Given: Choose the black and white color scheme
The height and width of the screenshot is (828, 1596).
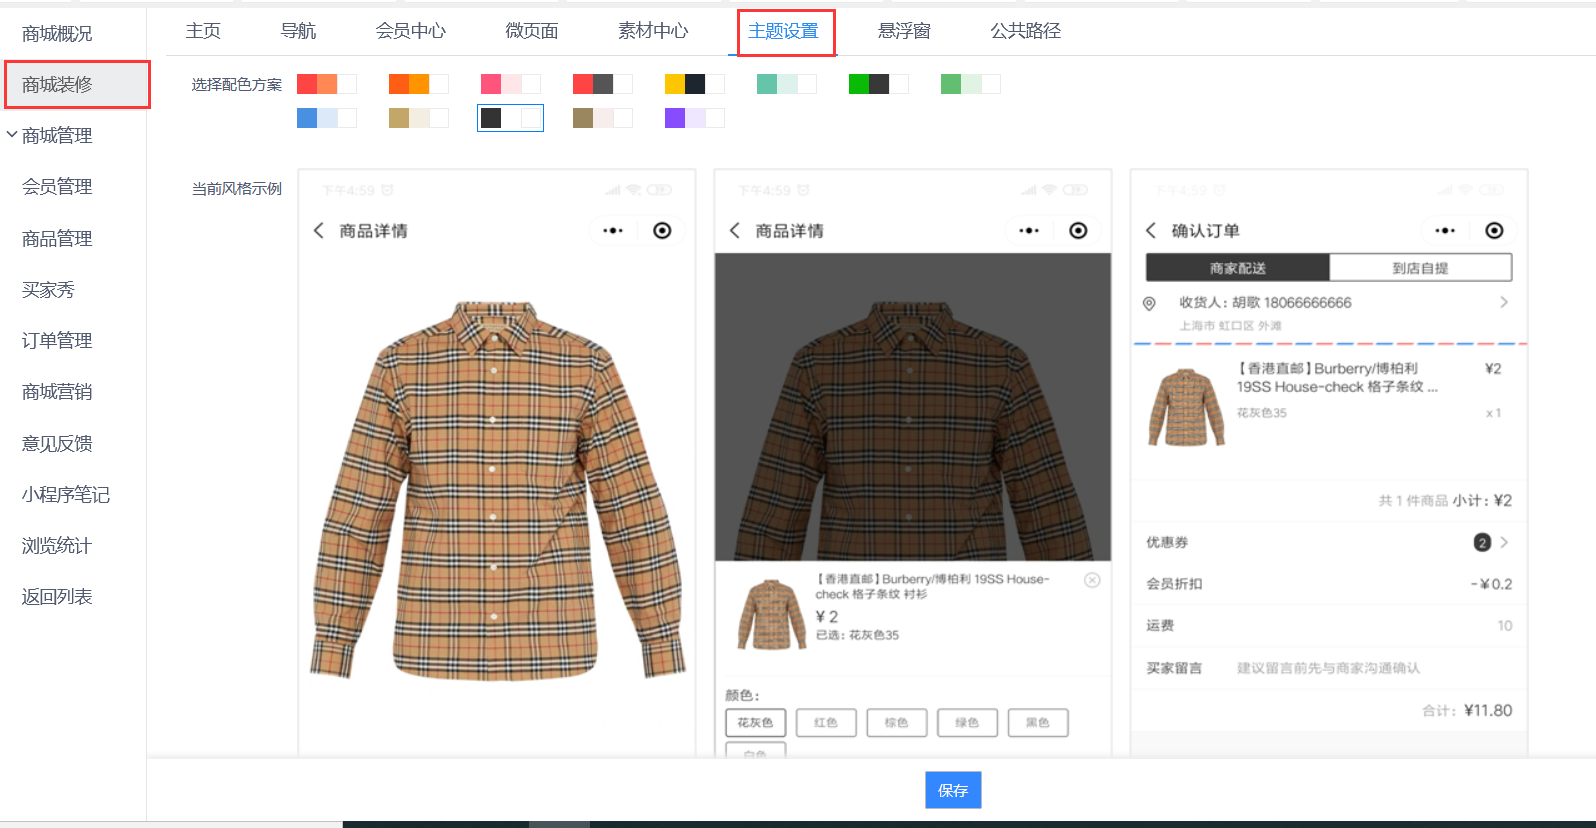Looking at the screenshot, I should click(511, 118).
